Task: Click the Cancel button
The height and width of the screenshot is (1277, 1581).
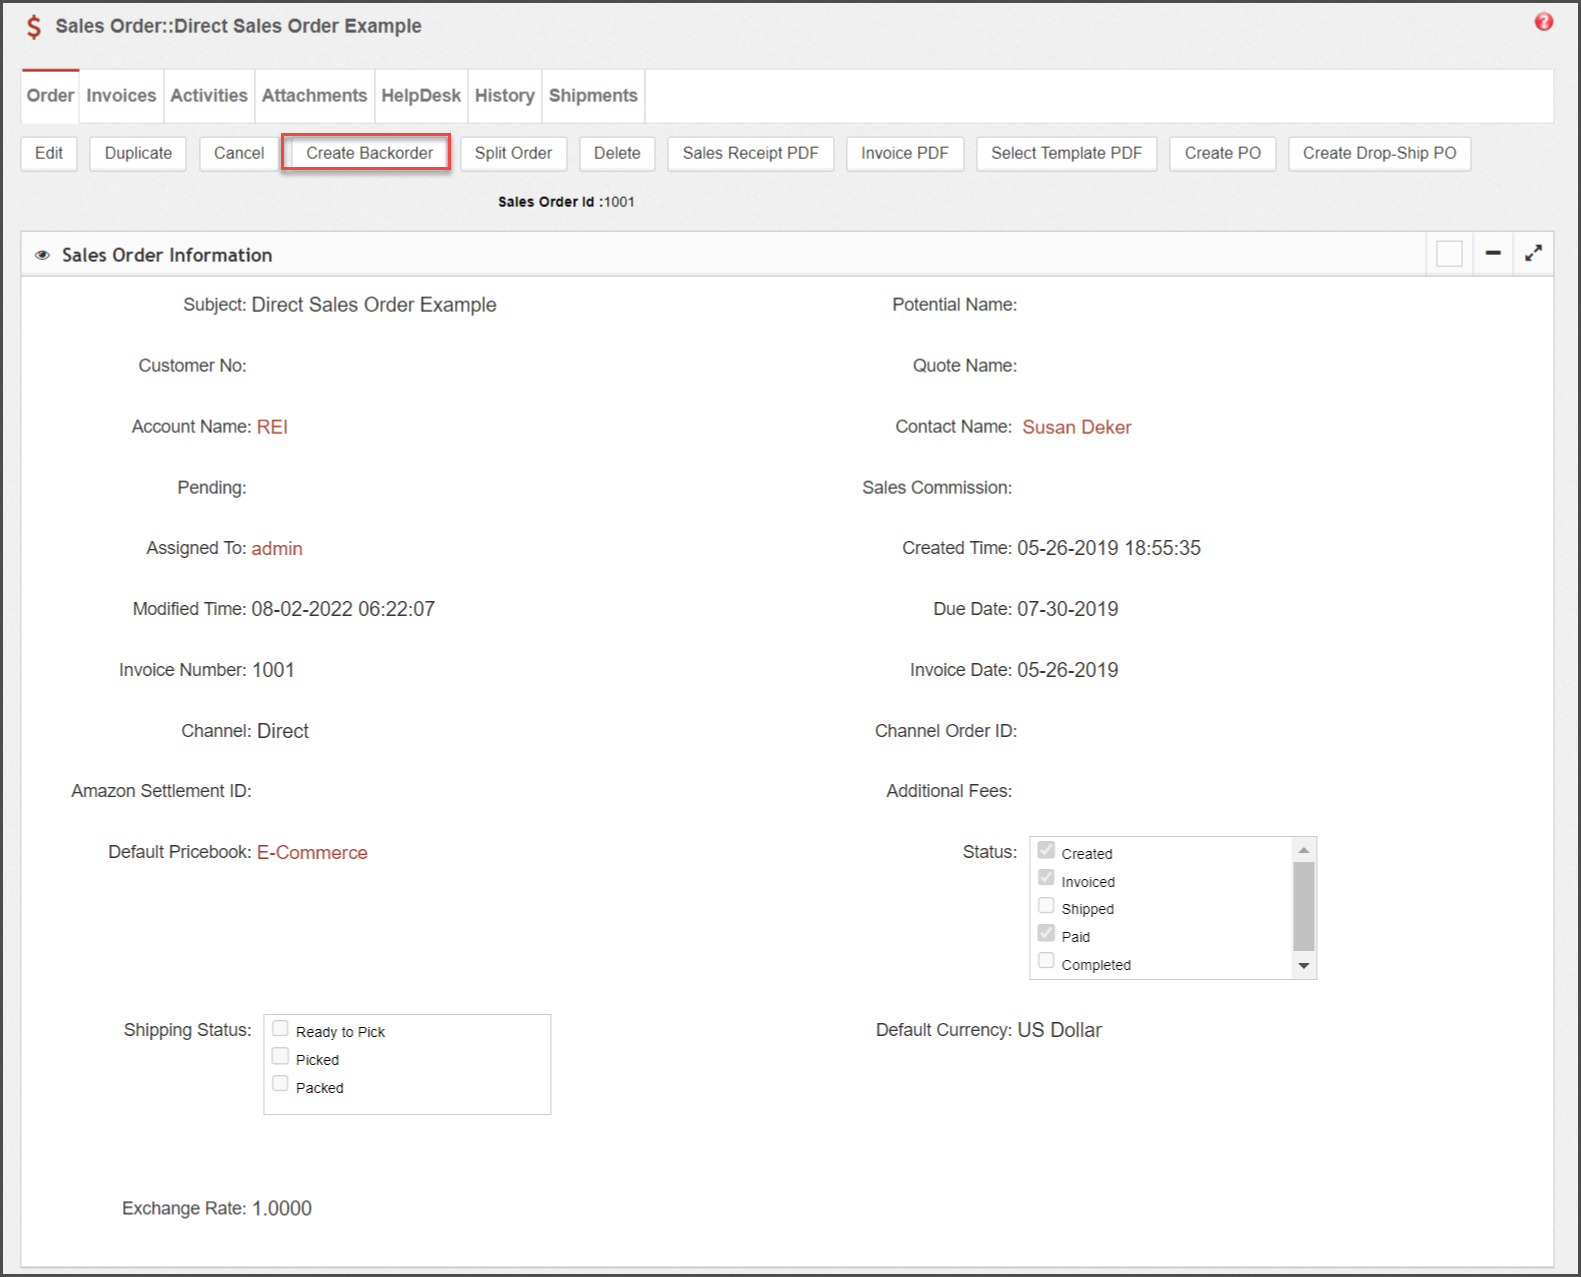Action: point(239,153)
